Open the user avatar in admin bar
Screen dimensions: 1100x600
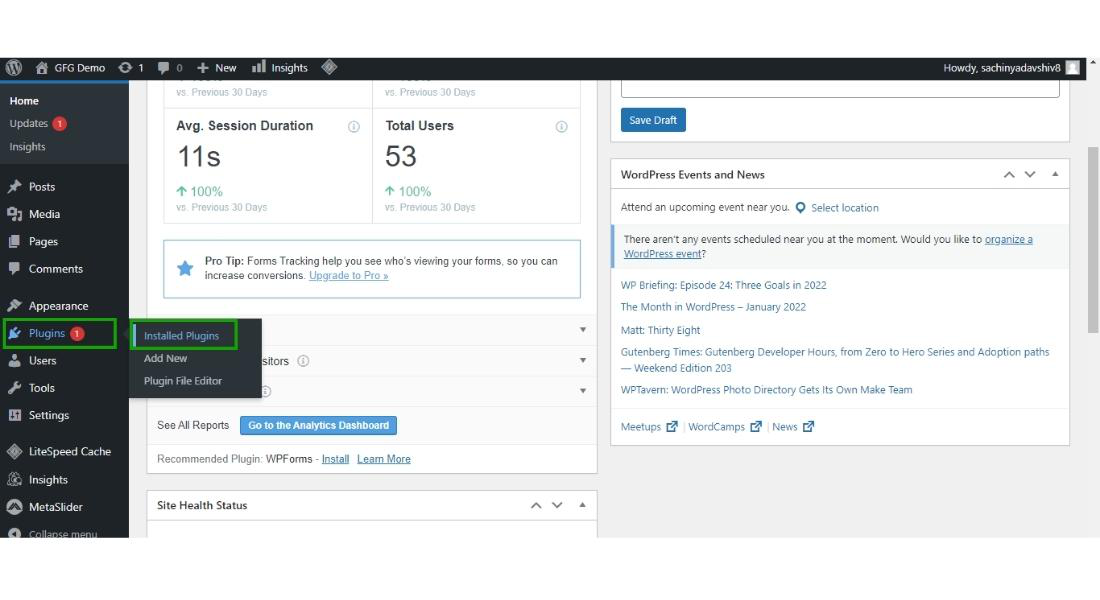coord(1073,67)
